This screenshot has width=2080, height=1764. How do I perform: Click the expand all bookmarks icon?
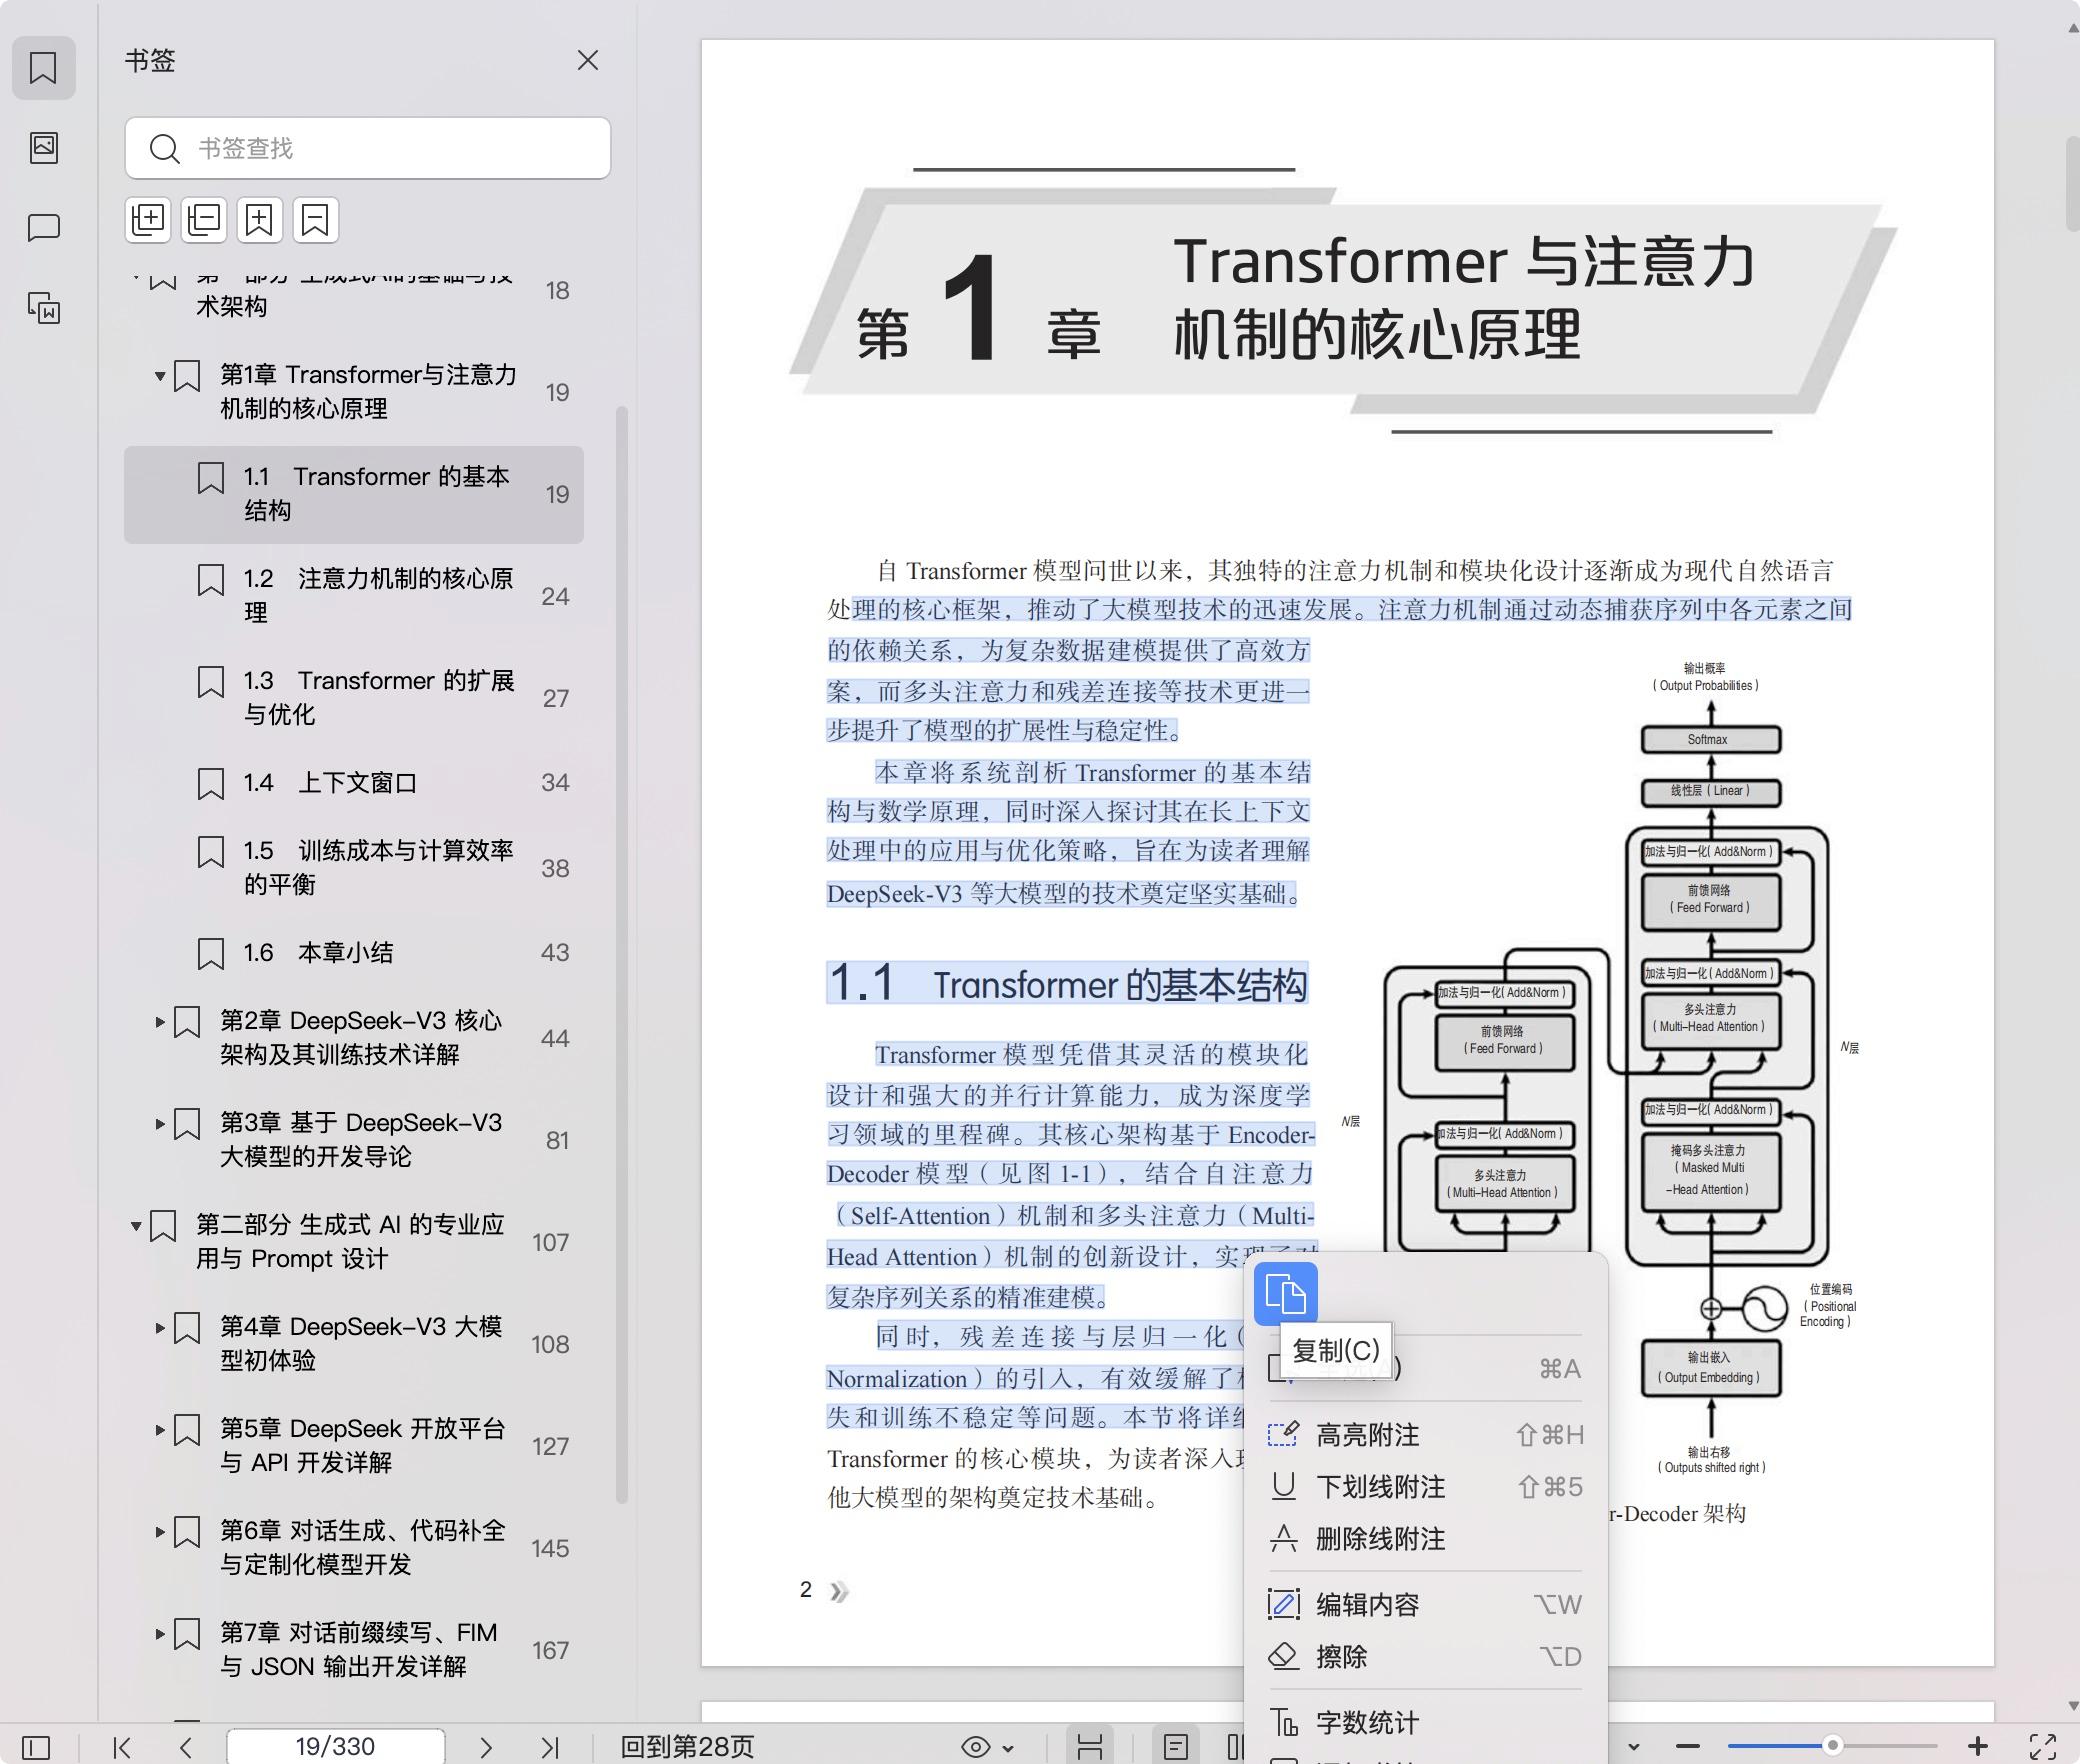tap(148, 220)
